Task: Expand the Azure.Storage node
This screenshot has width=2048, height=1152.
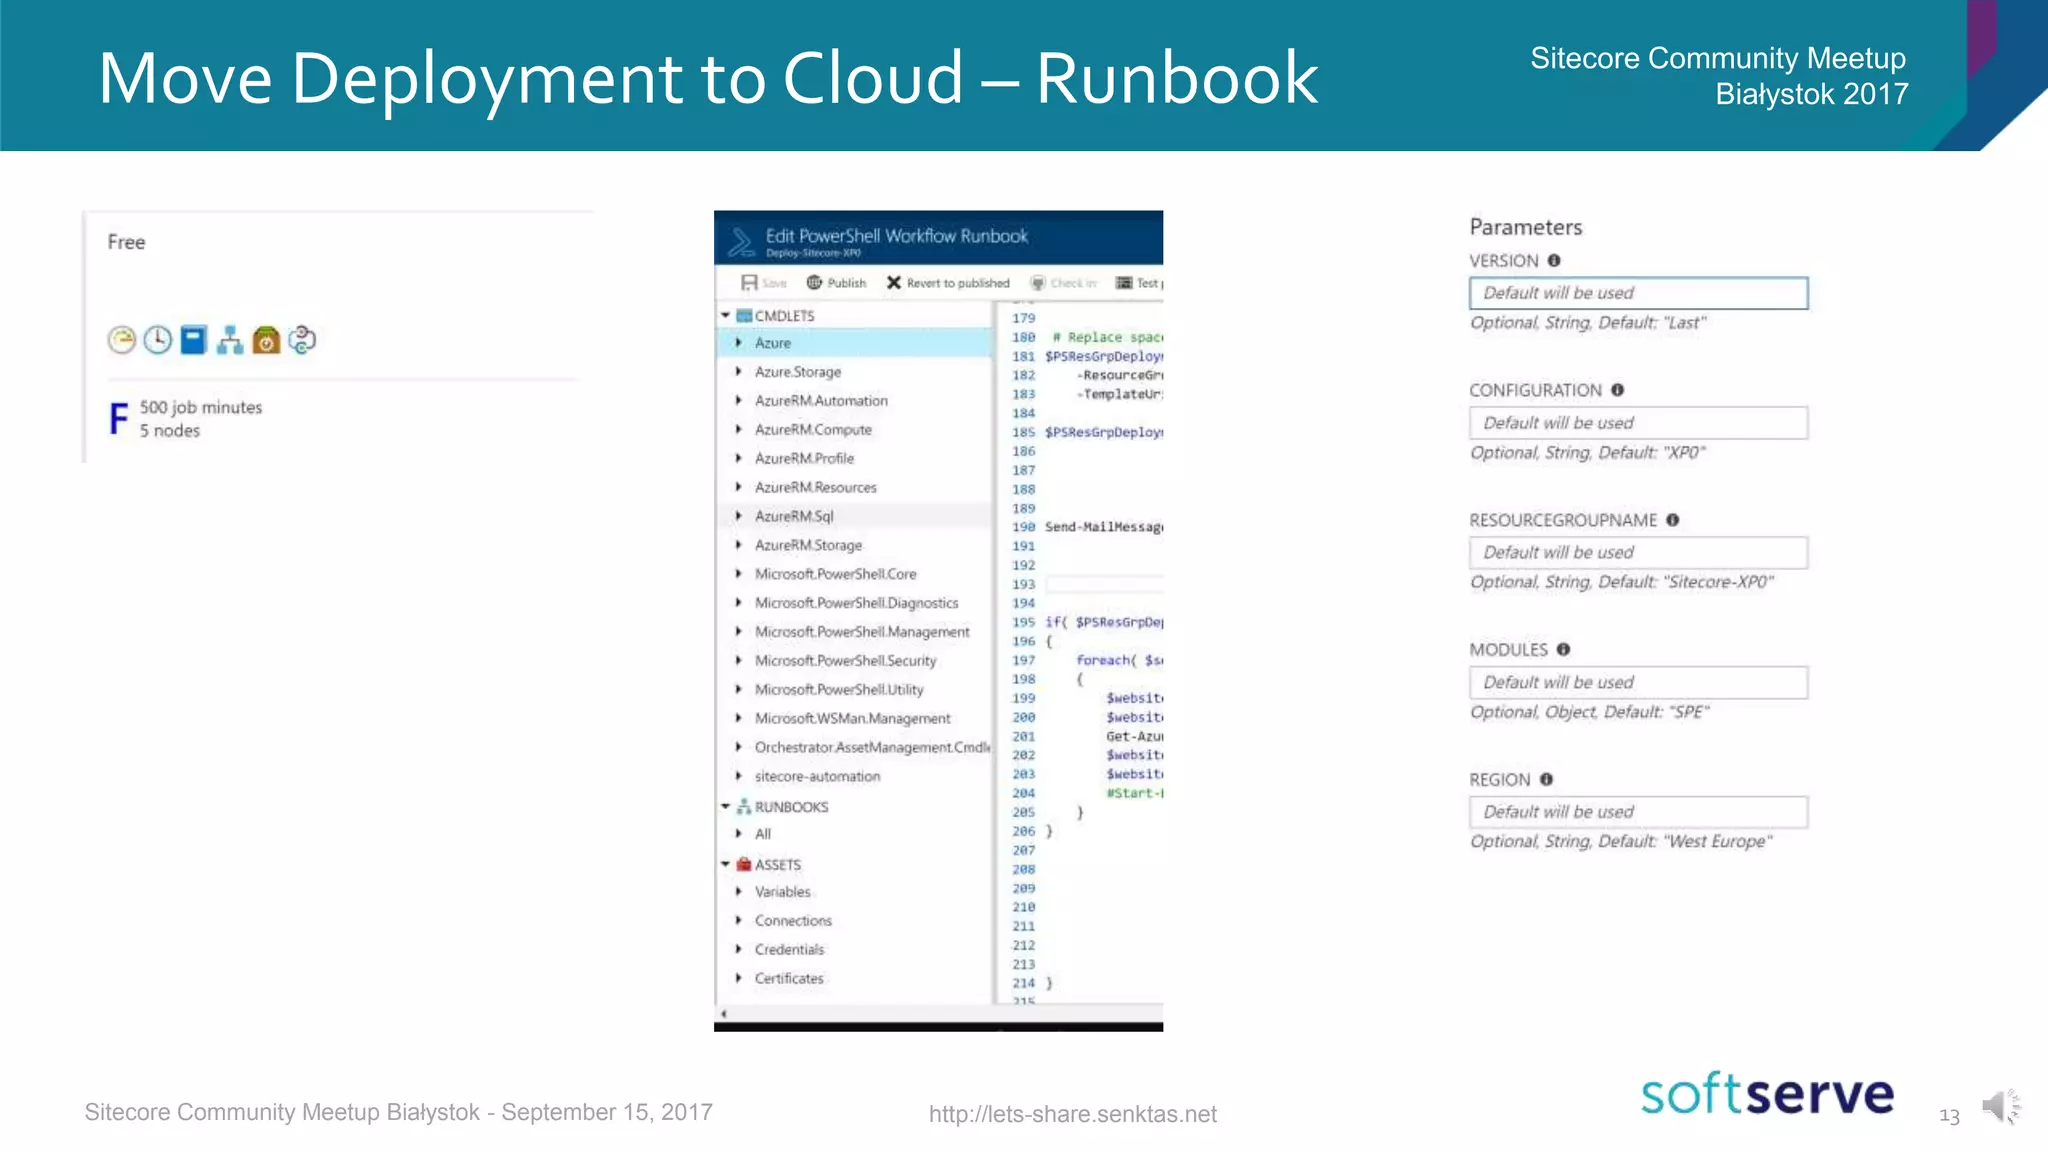Action: tap(739, 372)
